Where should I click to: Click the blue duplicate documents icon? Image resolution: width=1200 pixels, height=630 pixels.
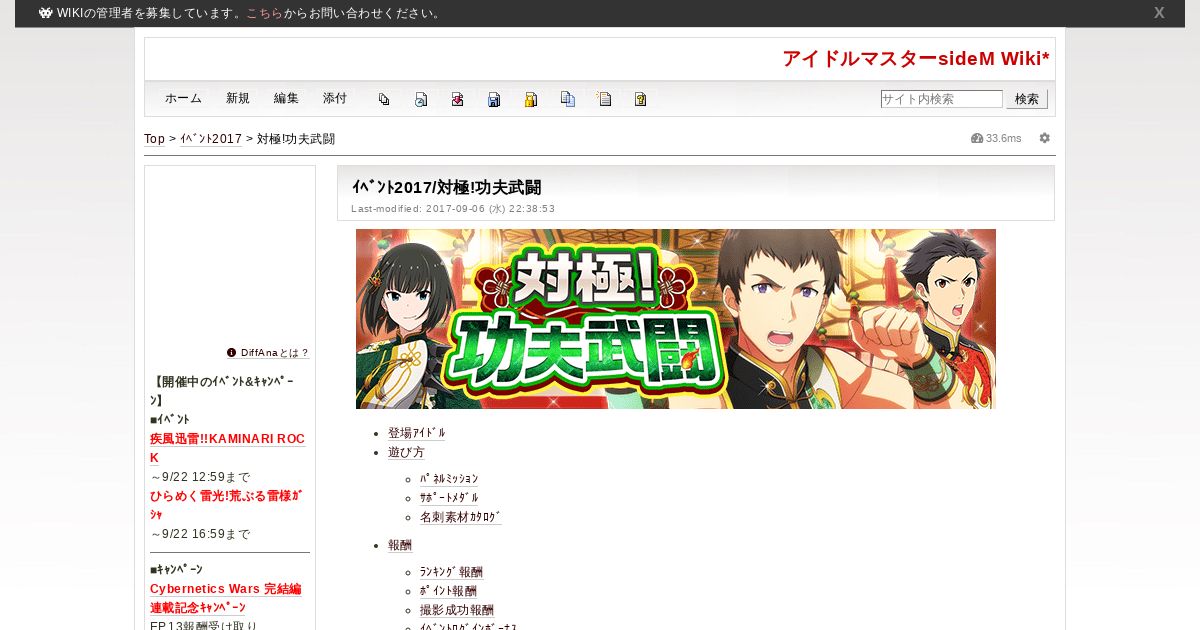(x=568, y=99)
